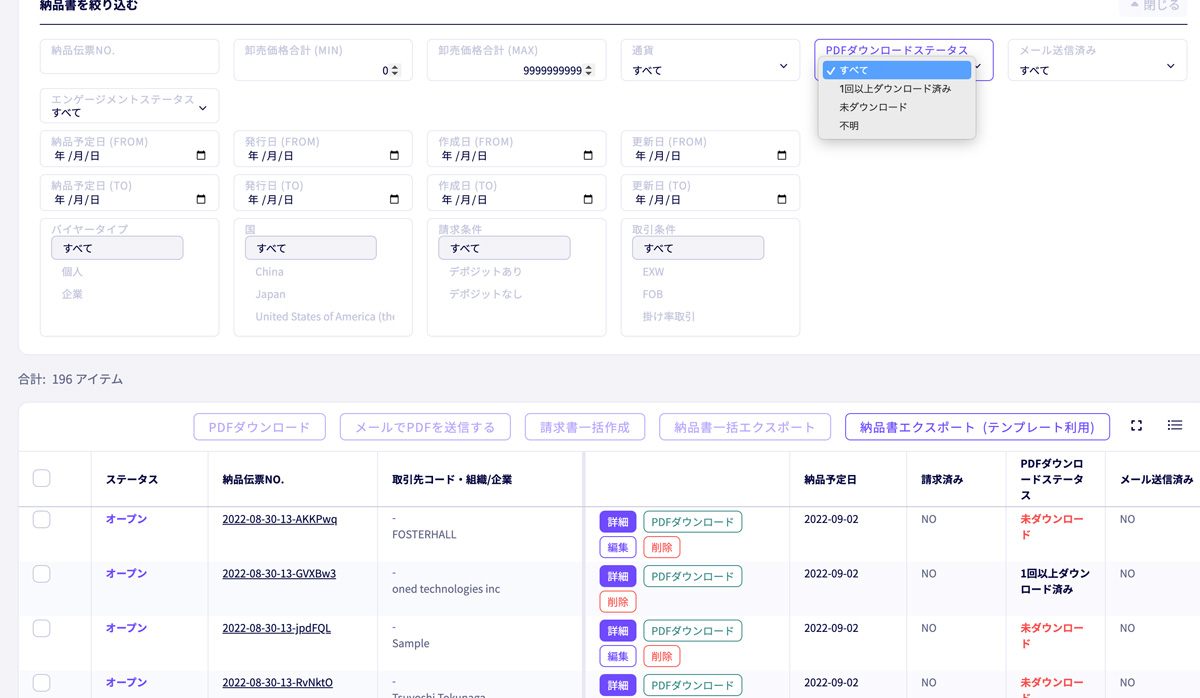Open calendar picker for 作成日 (FROM)
1200x698 pixels.
tap(588, 156)
